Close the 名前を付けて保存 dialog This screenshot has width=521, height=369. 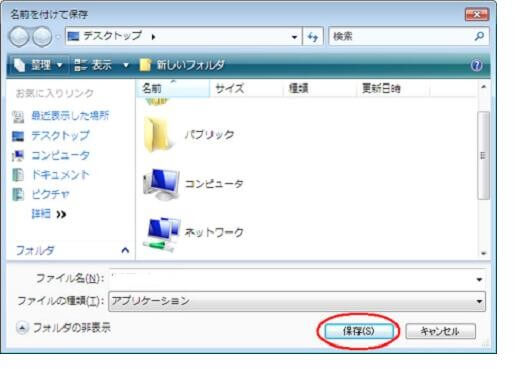coord(477,14)
